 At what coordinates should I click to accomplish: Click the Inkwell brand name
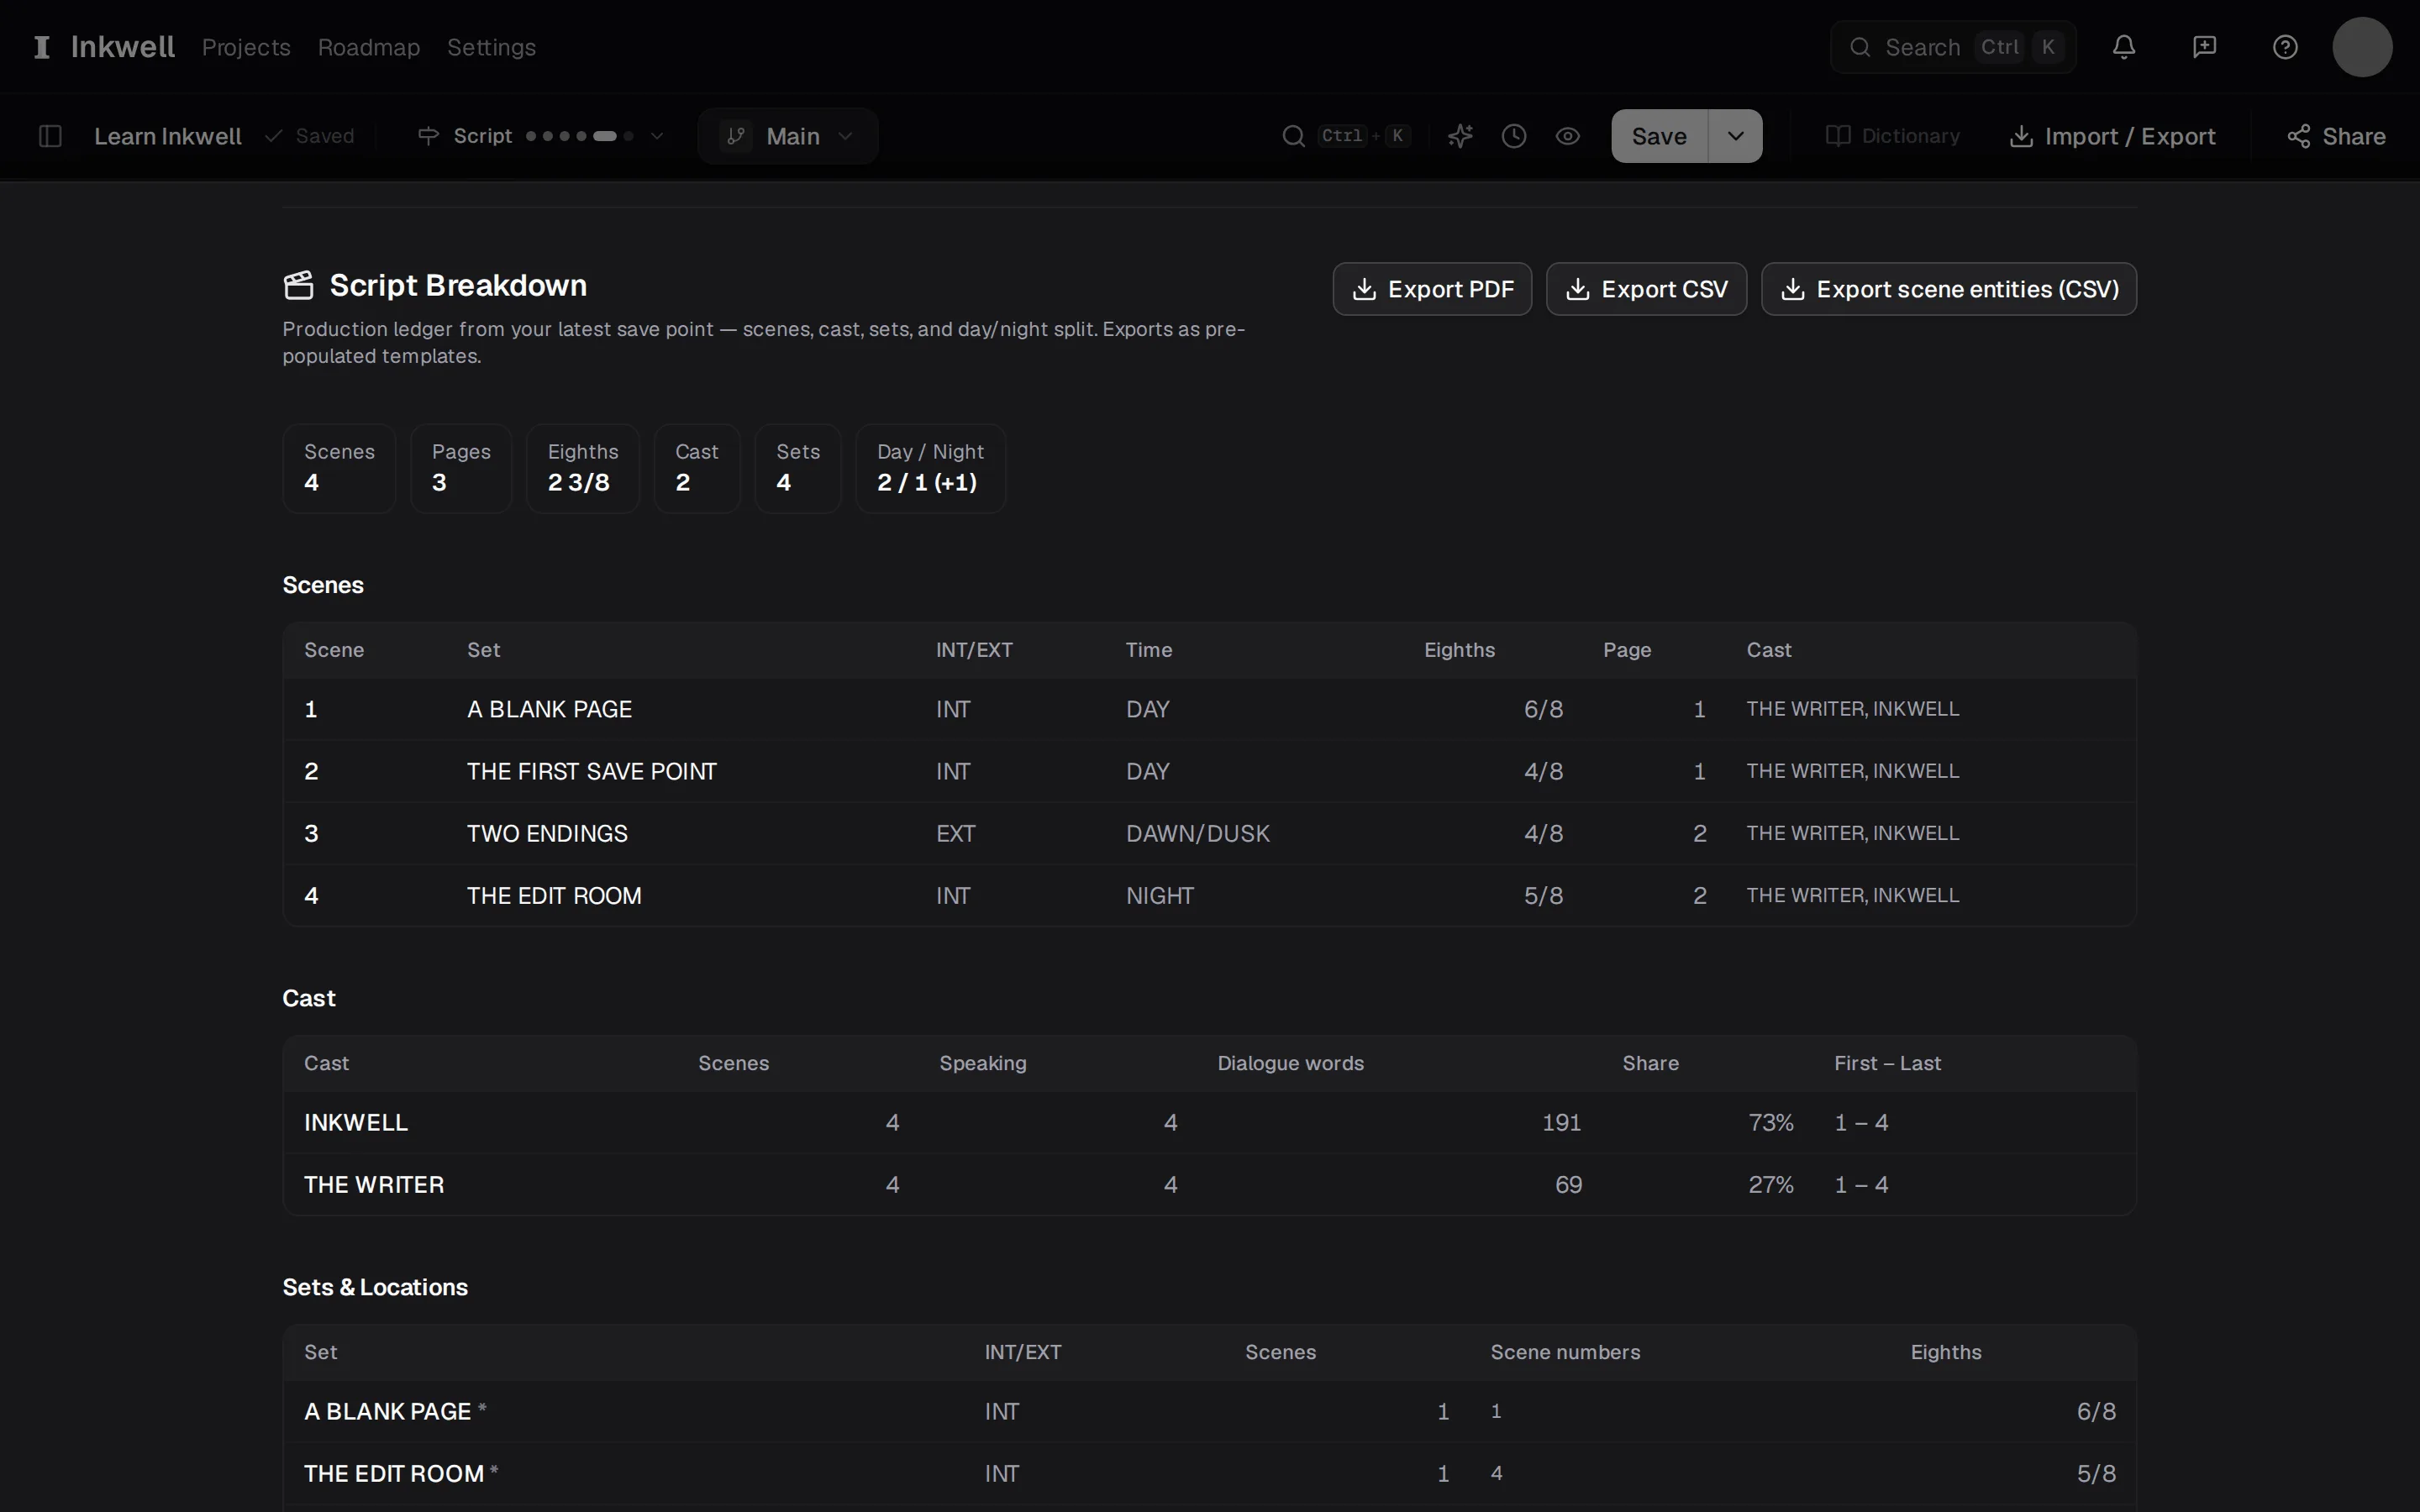[123, 47]
